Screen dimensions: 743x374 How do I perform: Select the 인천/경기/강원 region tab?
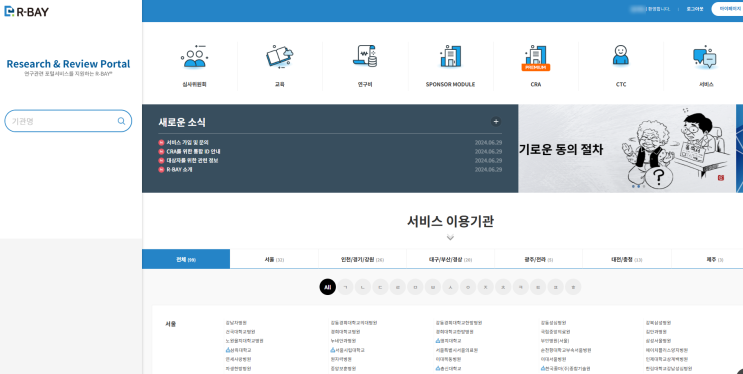[362, 259]
